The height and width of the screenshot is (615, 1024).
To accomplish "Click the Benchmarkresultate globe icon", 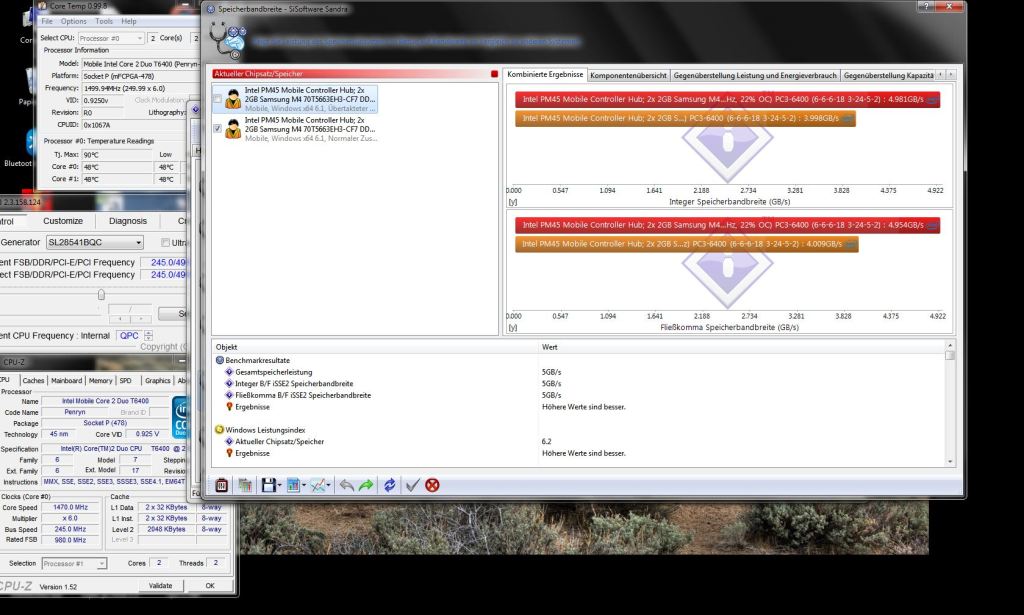I will pyautogui.click(x=219, y=360).
